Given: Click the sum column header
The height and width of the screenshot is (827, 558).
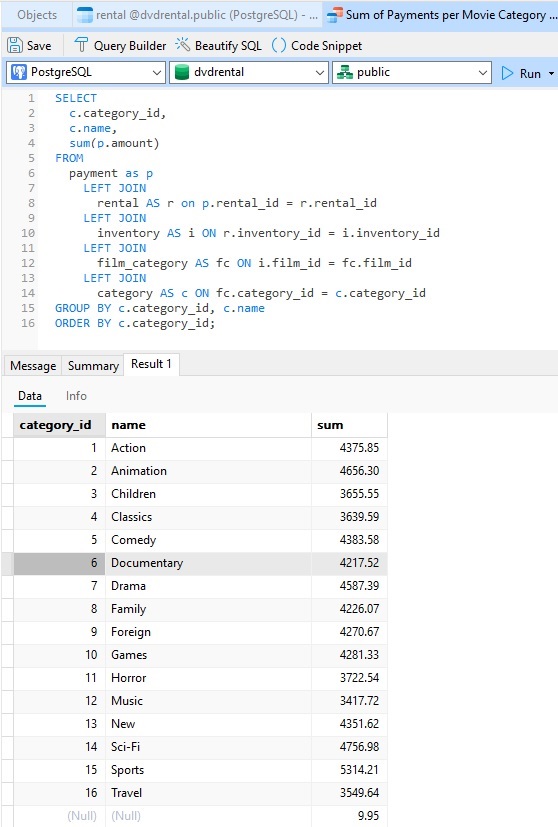Looking at the screenshot, I should pos(349,425).
